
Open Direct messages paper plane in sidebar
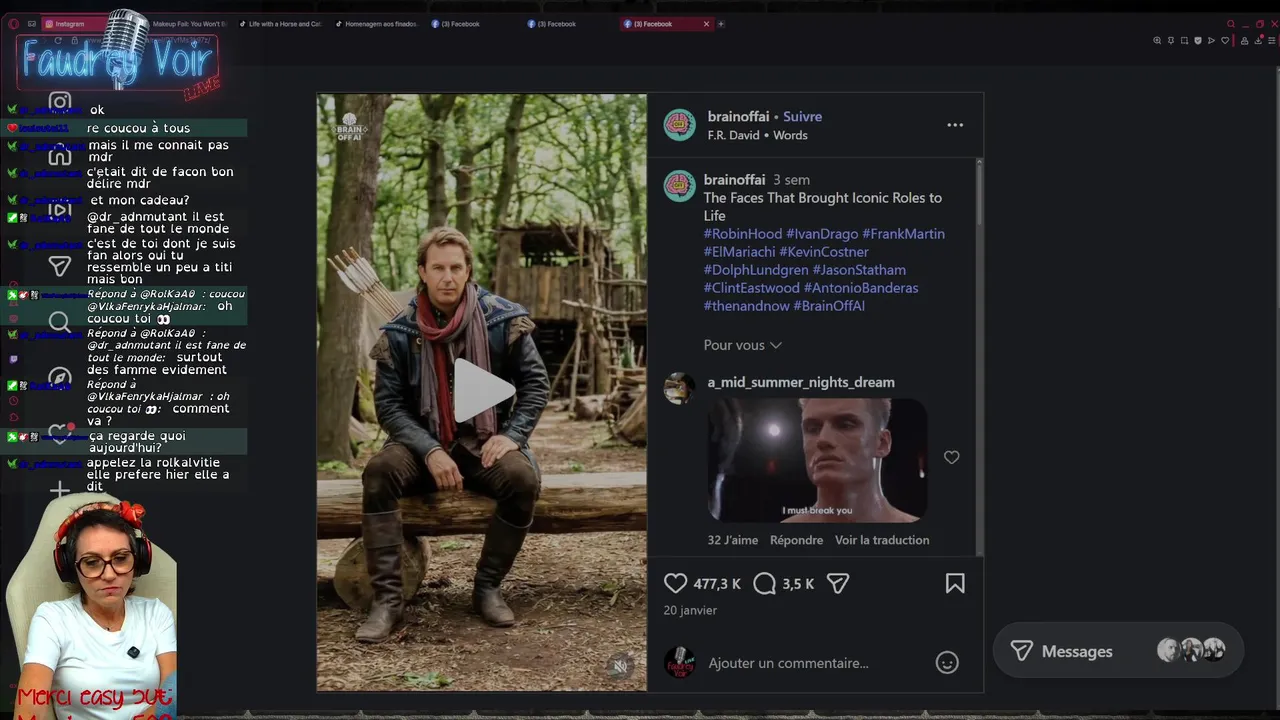coord(60,266)
